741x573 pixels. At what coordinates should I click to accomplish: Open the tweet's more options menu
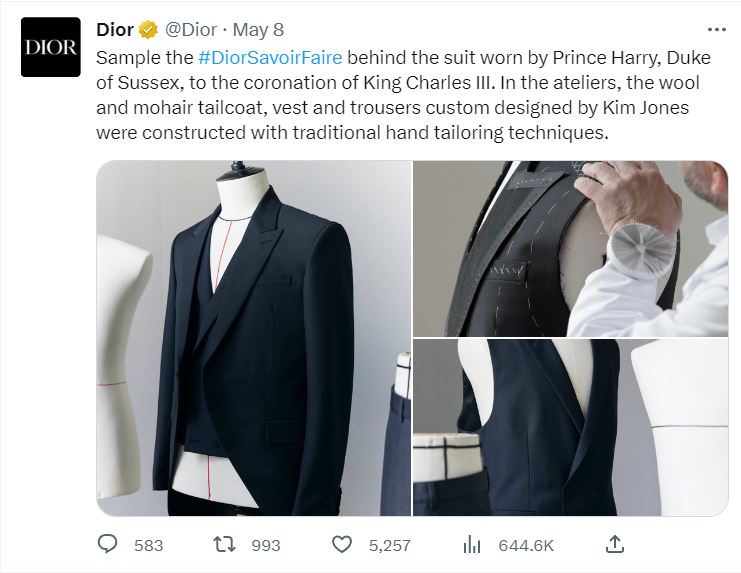(x=716, y=29)
